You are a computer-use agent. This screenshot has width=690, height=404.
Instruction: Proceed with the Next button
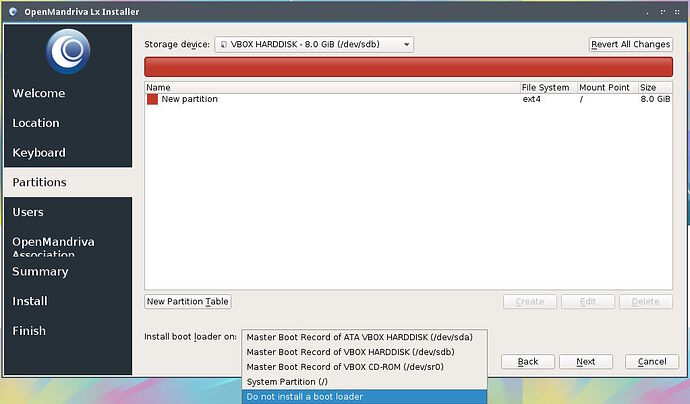(586, 362)
